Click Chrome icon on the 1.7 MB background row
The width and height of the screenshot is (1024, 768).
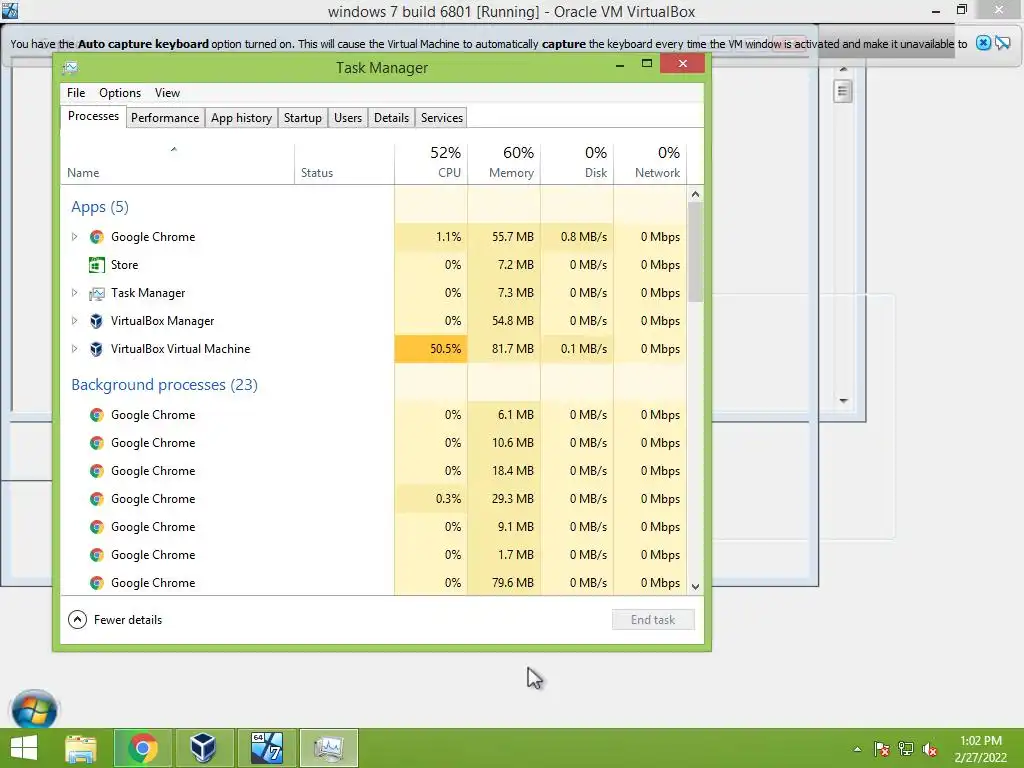[x=97, y=555]
